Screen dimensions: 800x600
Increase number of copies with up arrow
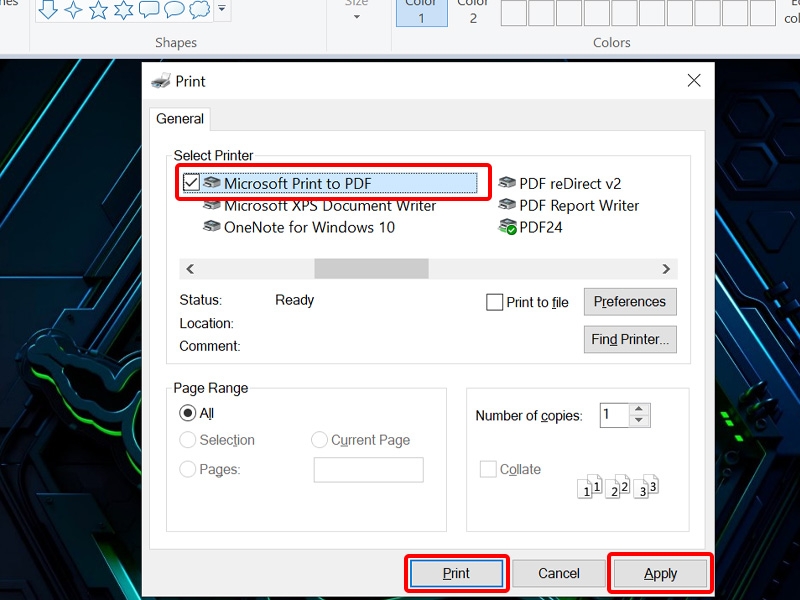coord(639,409)
